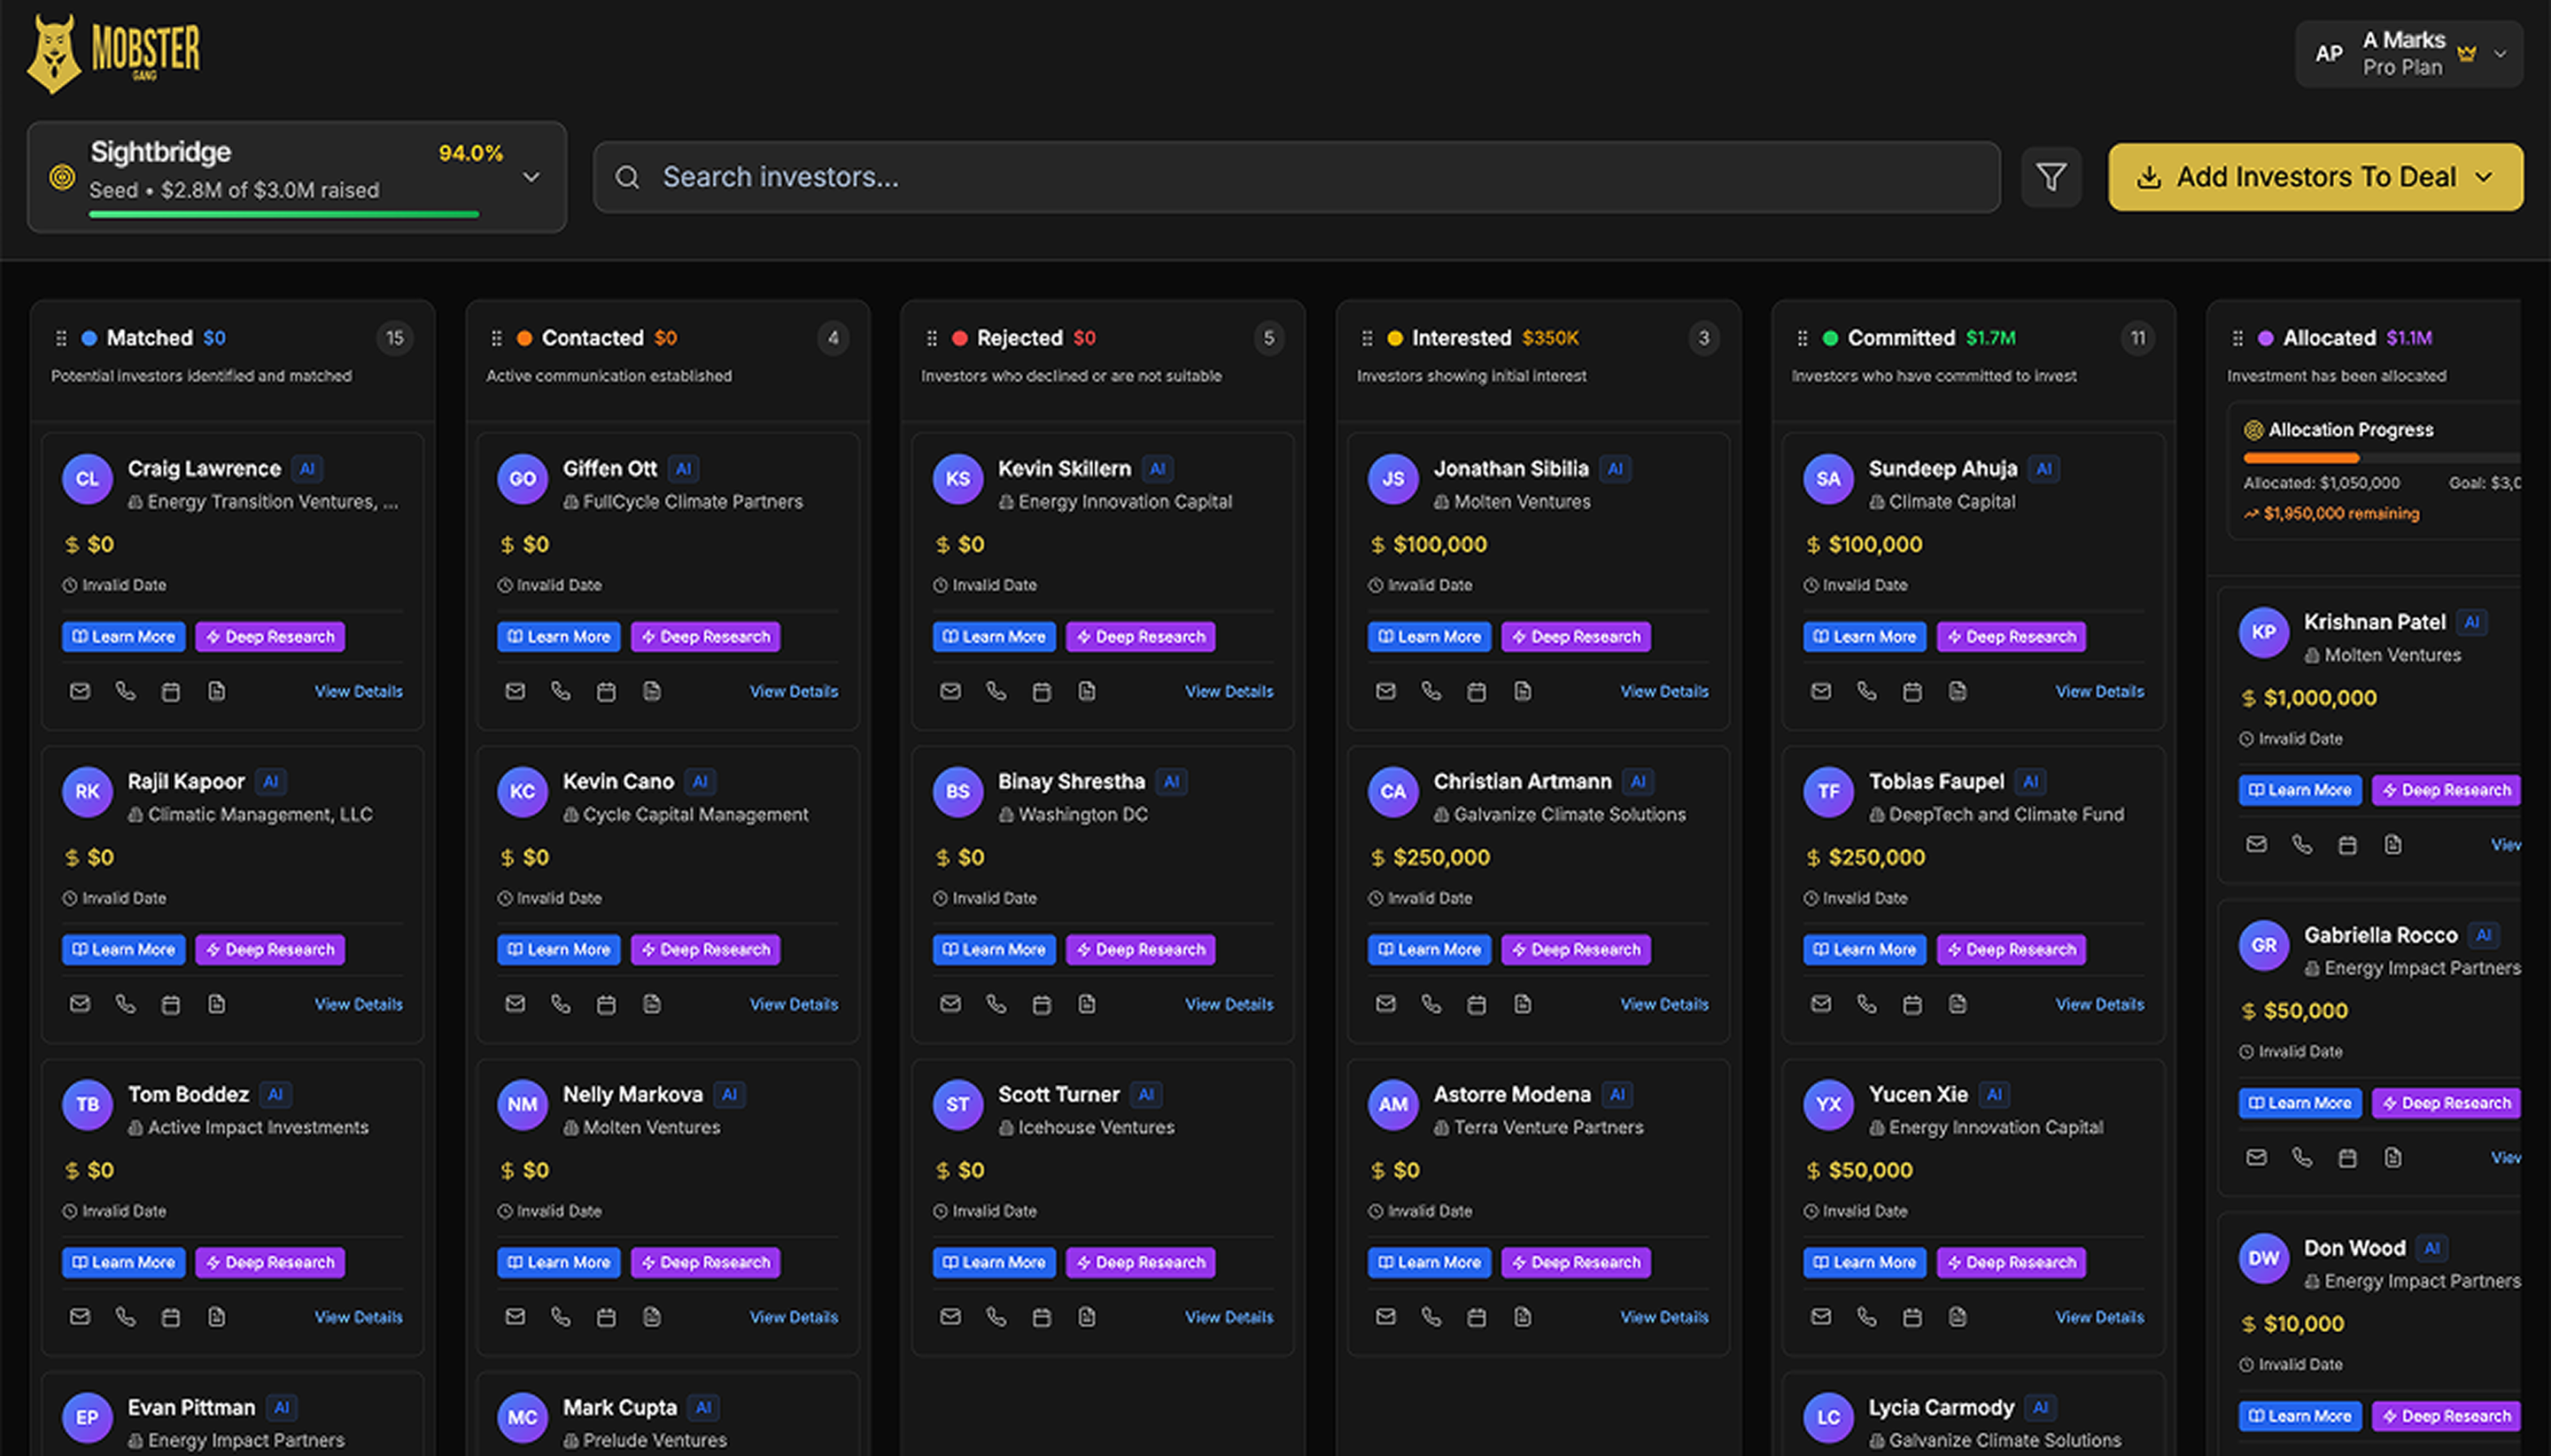Click the '$1,950,000 remaining' text
Image resolution: width=2551 pixels, height=1456 pixels.
(2341, 514)
